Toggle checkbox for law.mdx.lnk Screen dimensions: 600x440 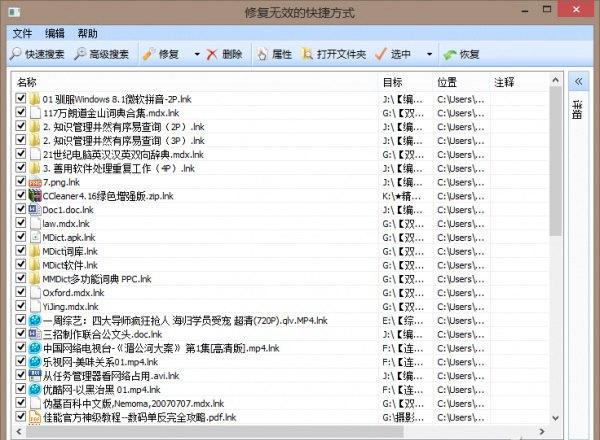click(x=21, y=223)
